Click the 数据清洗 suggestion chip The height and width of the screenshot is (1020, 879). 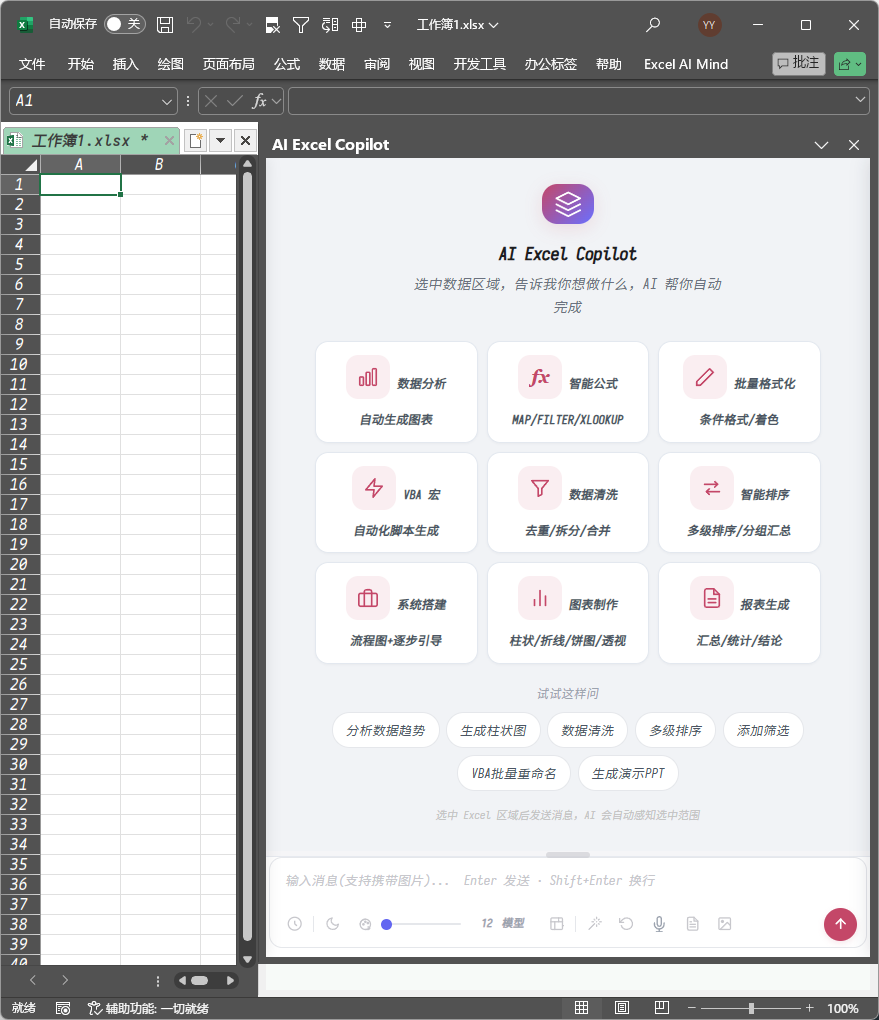pos(588,731)
